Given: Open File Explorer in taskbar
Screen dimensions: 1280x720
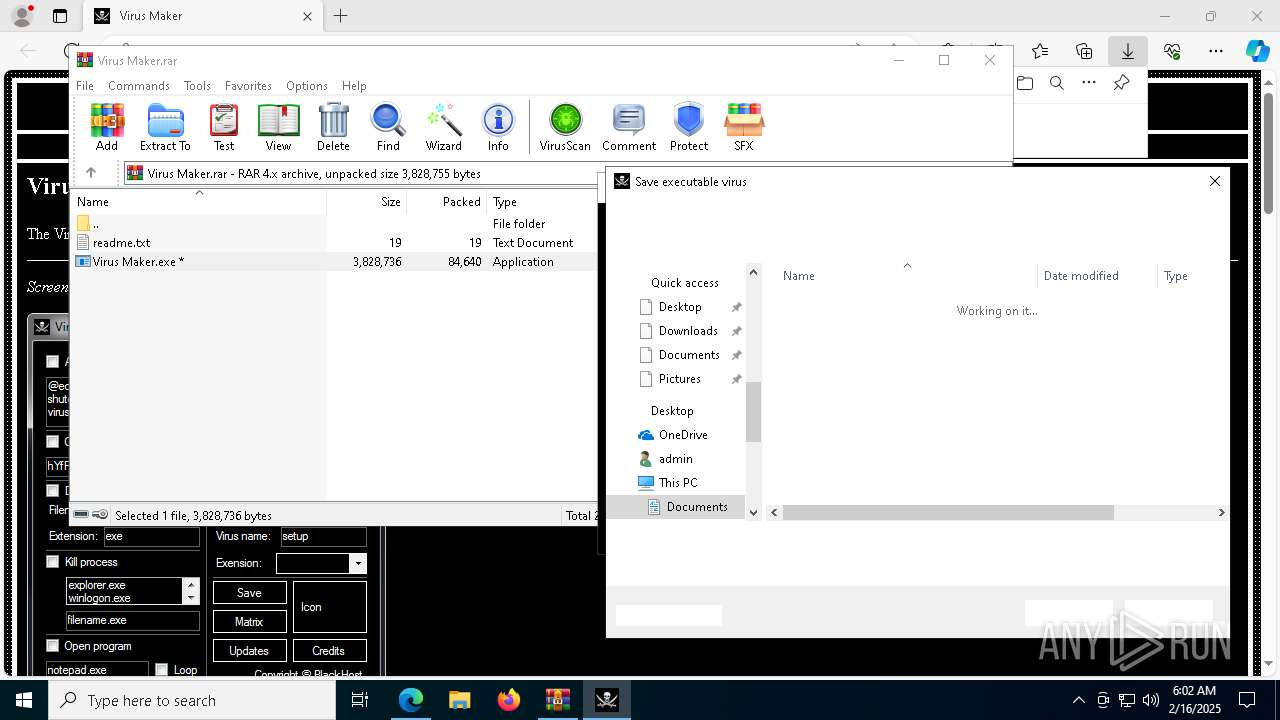Looking at the screenshot, I should 460,700.
